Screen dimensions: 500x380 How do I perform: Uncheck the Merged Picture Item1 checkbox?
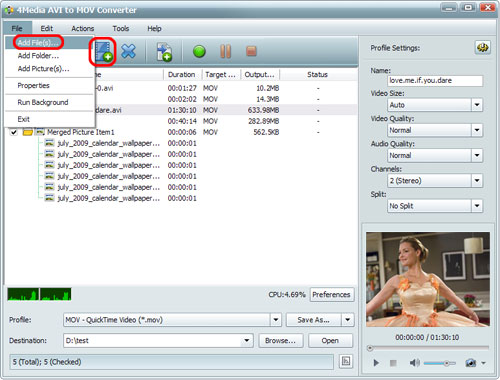click(14, 132)
